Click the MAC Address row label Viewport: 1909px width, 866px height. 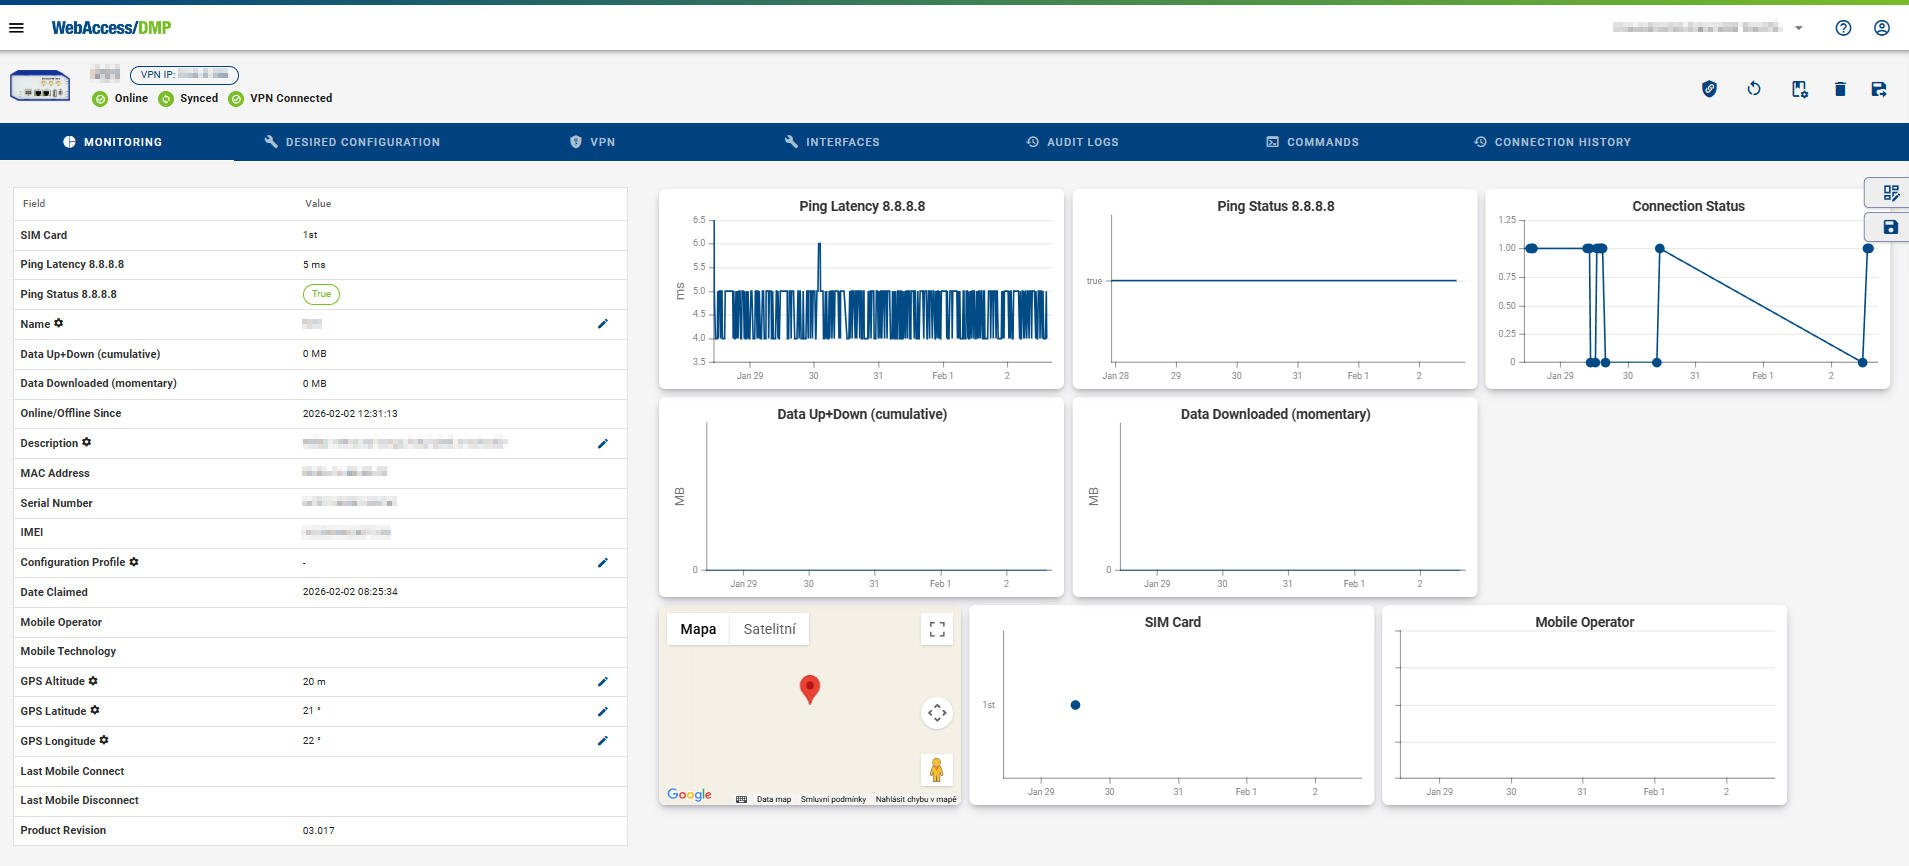(55, 473)
